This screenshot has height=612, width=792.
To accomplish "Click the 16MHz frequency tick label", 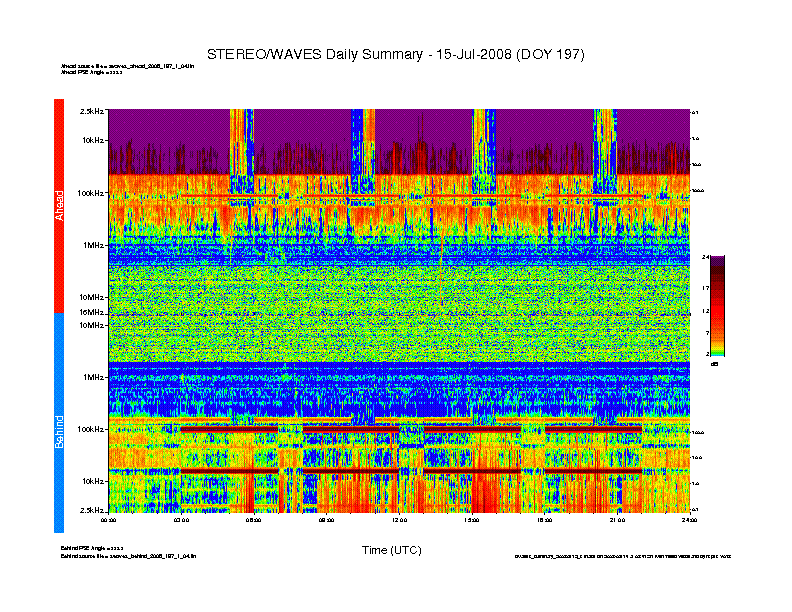I will [x=92, y=312].
